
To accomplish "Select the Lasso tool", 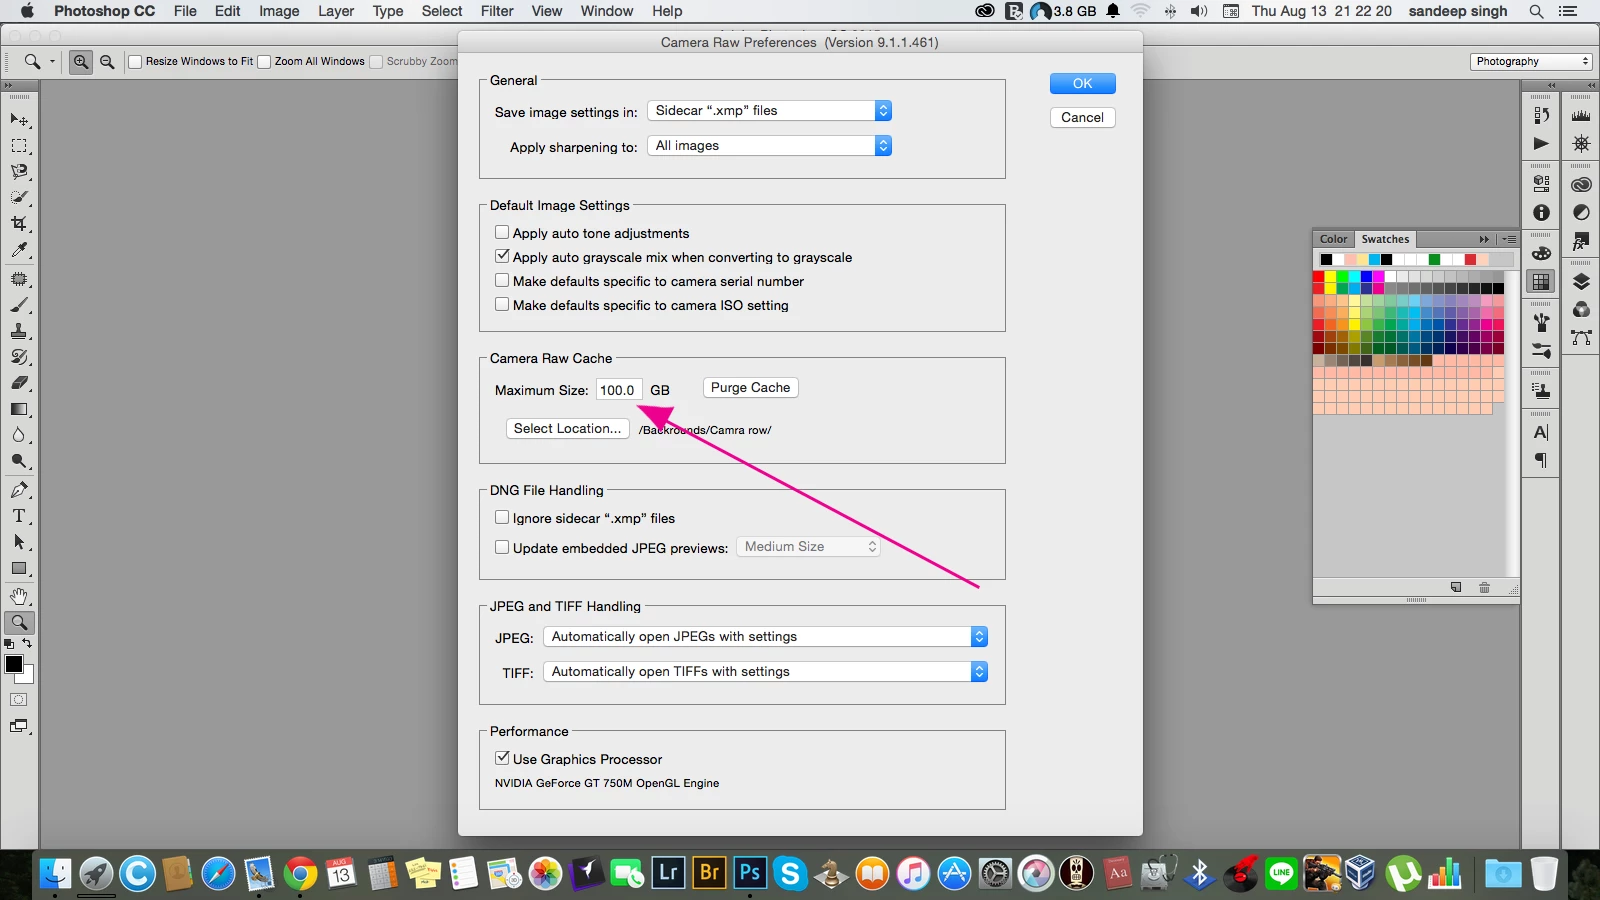I will (19, 172).
